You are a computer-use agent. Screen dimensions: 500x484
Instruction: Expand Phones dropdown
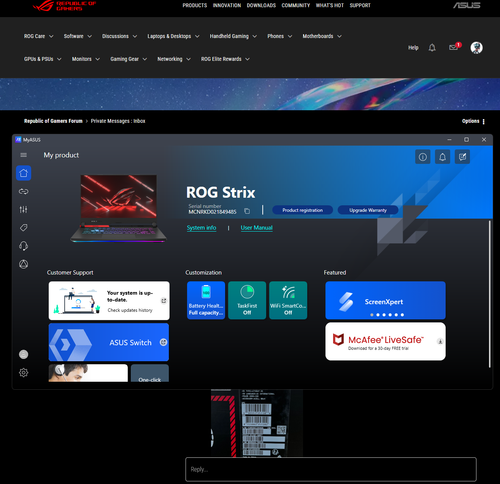(x=279, y=36)
